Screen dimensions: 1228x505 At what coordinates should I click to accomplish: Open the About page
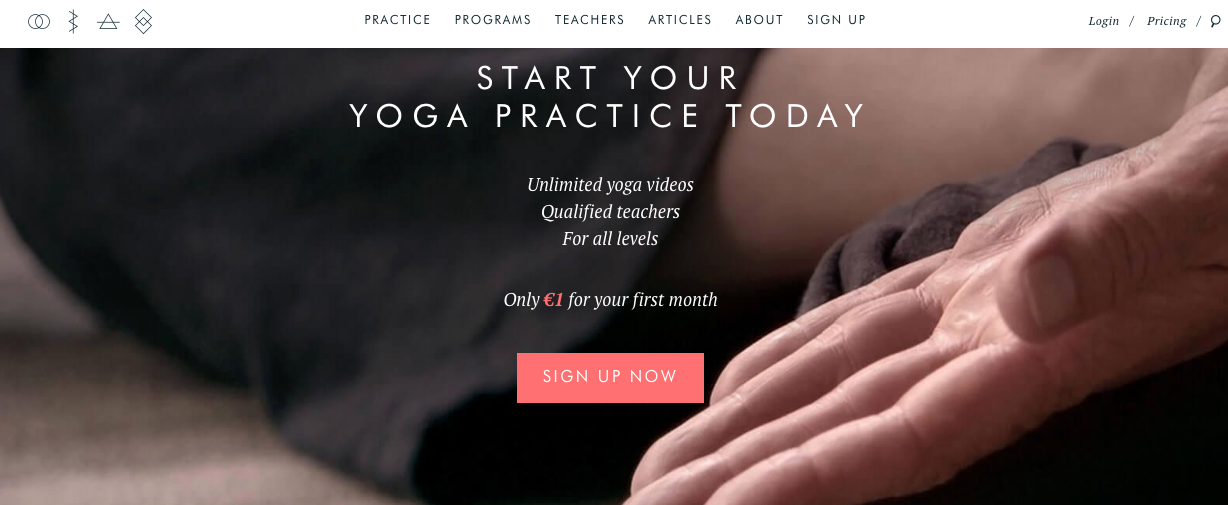760,20
